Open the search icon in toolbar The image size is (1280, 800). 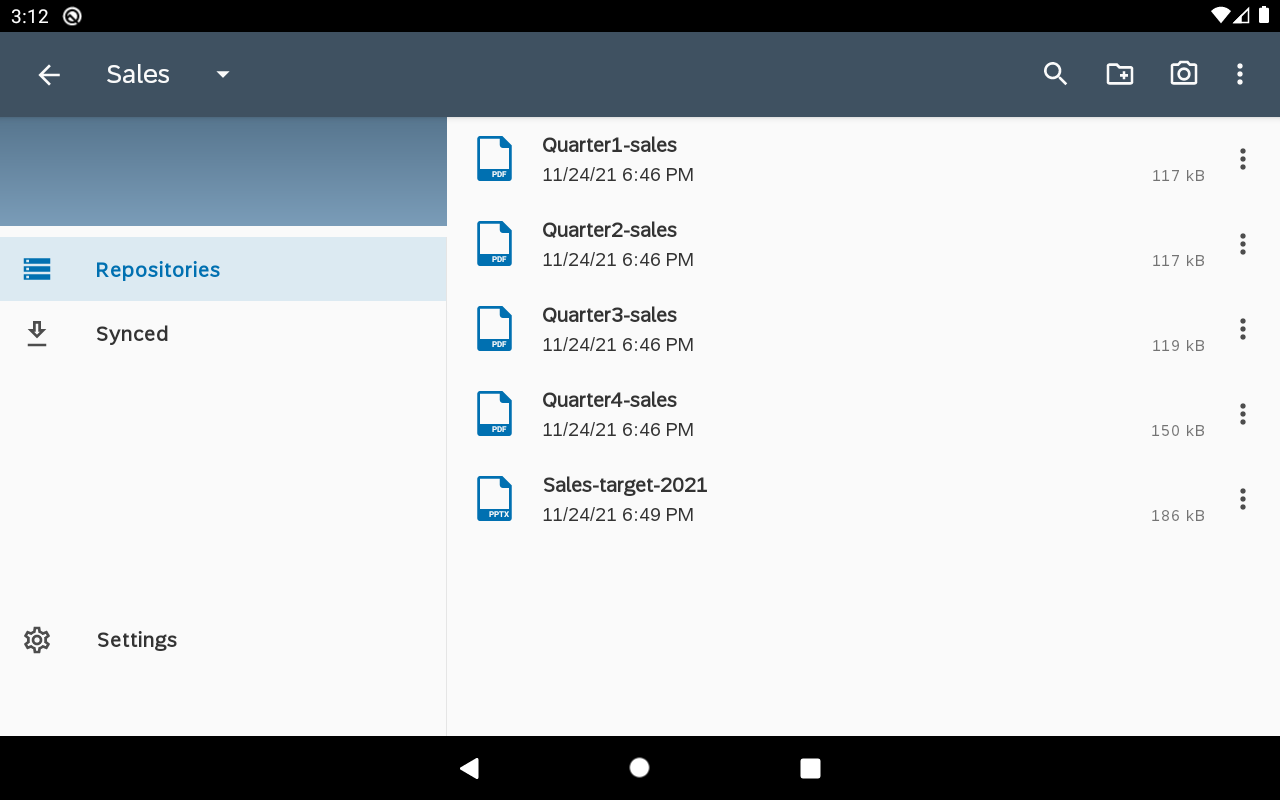point(1056,74)
